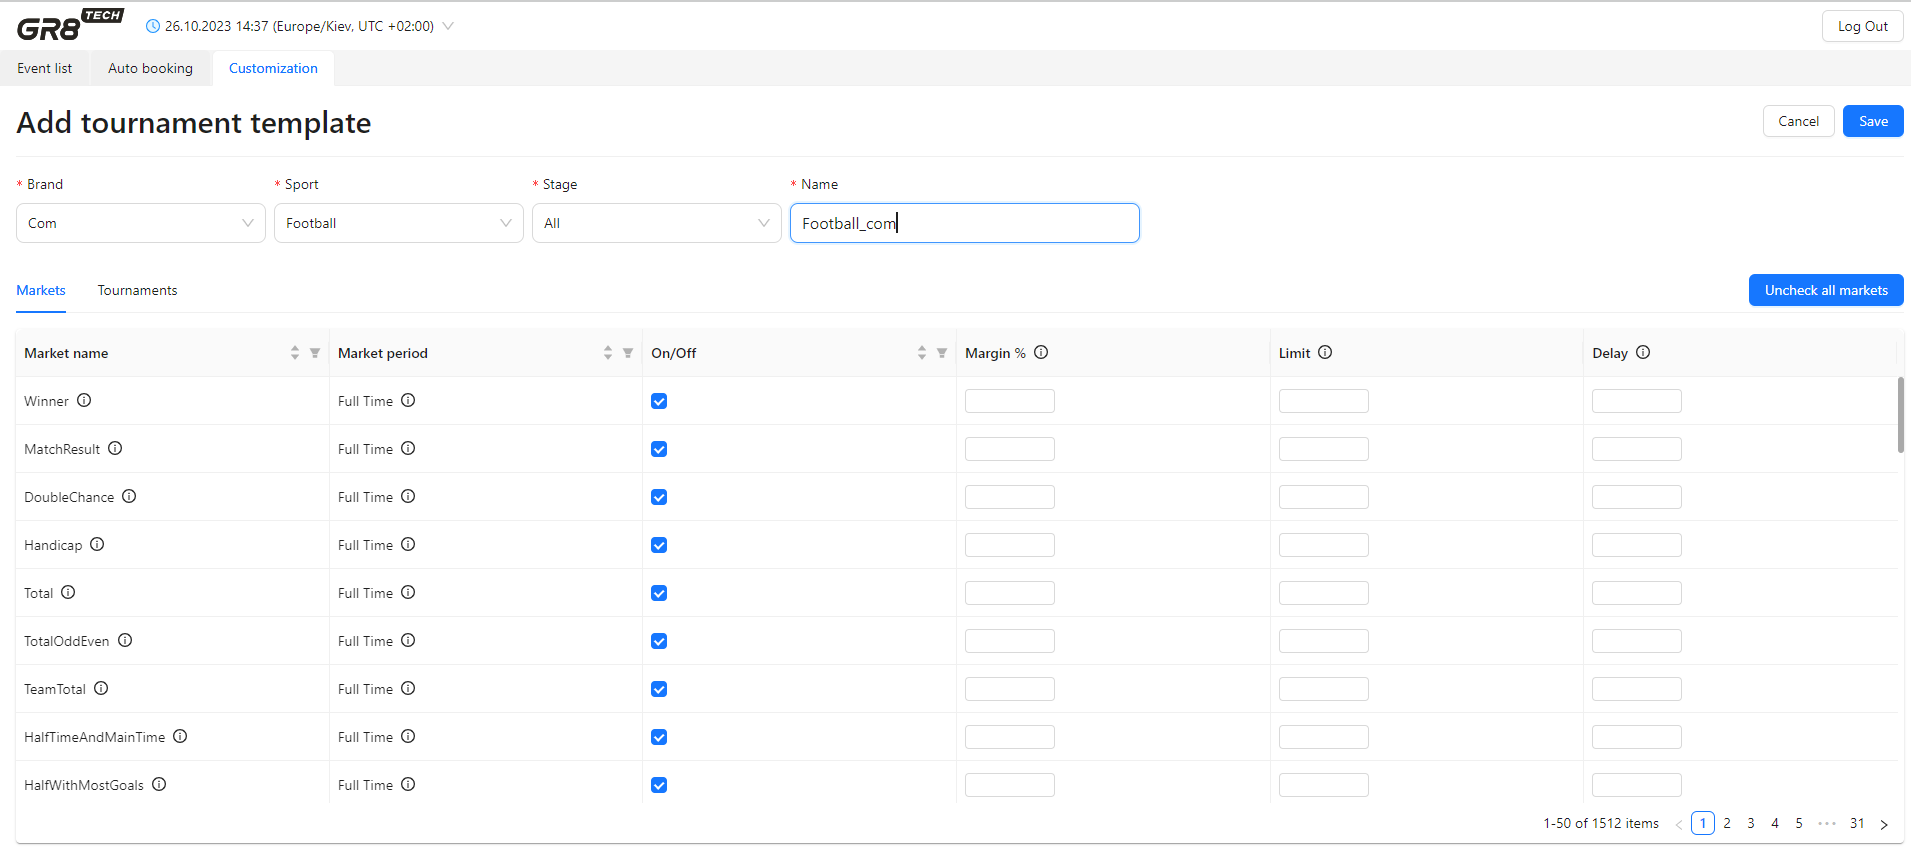
Task: Go to page 2 of markets
Action: coord(1727,823)
